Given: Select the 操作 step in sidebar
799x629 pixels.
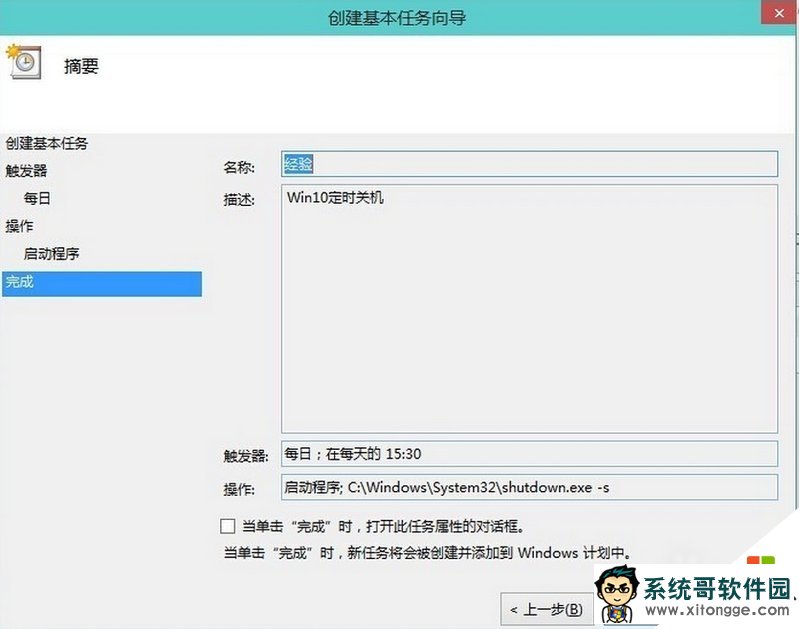Looking at the screenshot, I should (19, 226).
